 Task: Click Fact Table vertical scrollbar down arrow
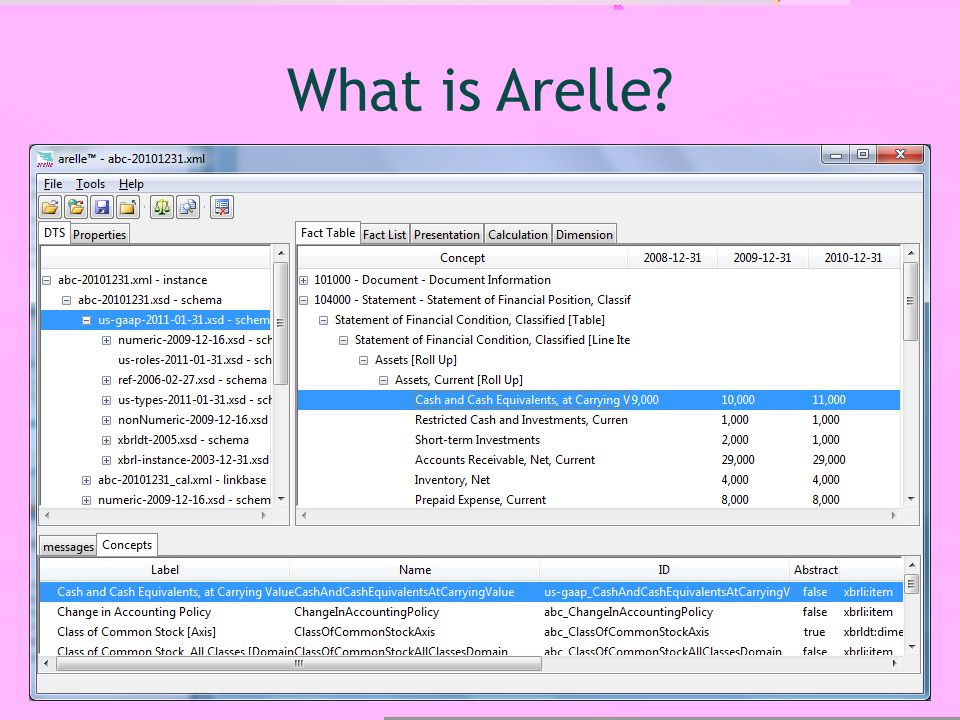(911, 499)
